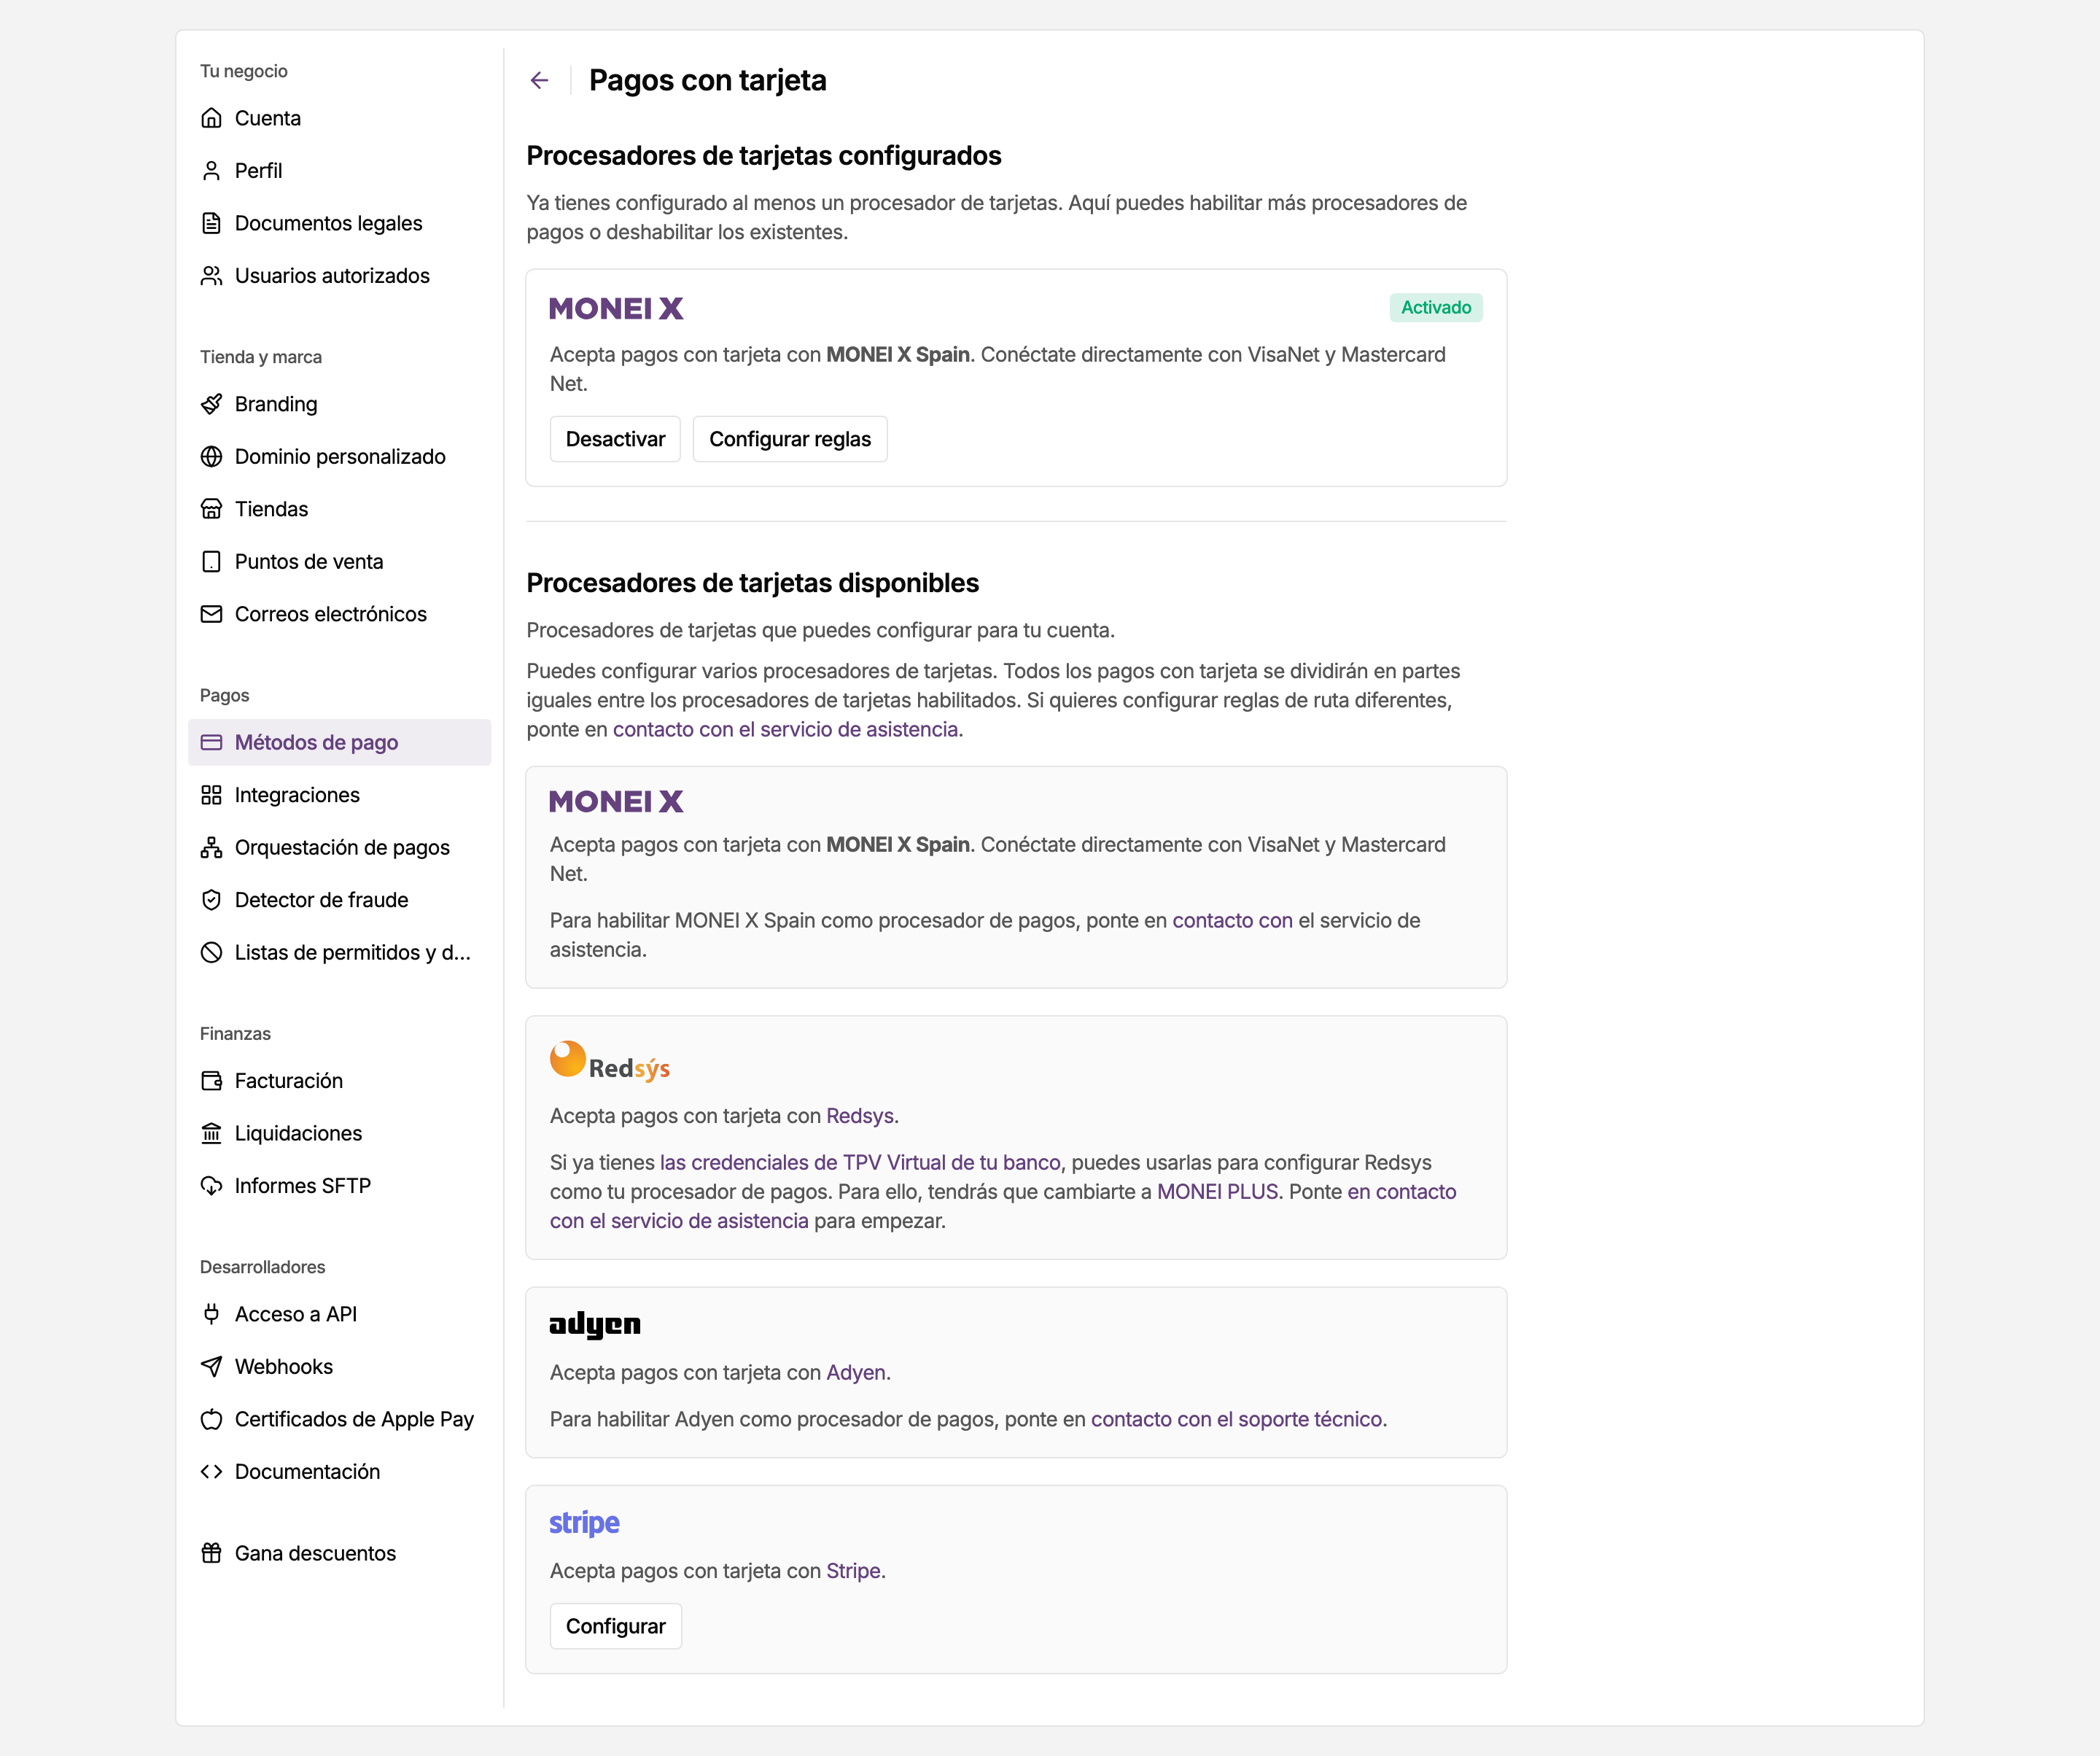2100x1756 pixels.
Task: Click 'contacto con el soporte técnico' link
Action: point(1237,1419)
